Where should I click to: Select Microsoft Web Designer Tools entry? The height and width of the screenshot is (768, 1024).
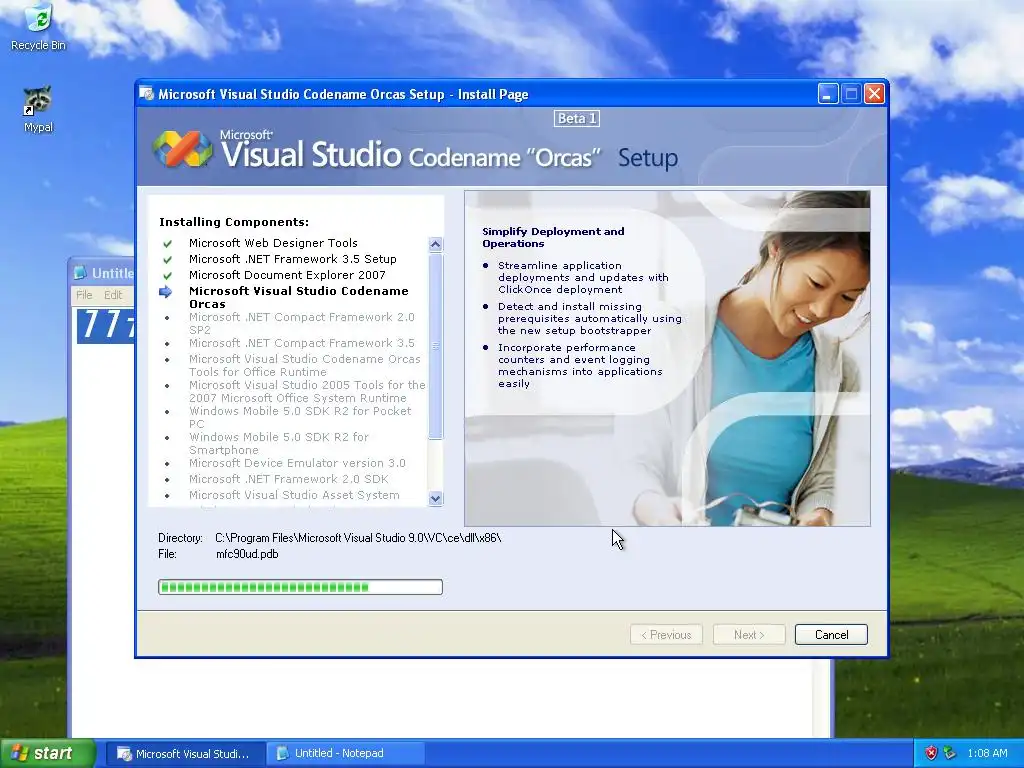tap(273, 243)
